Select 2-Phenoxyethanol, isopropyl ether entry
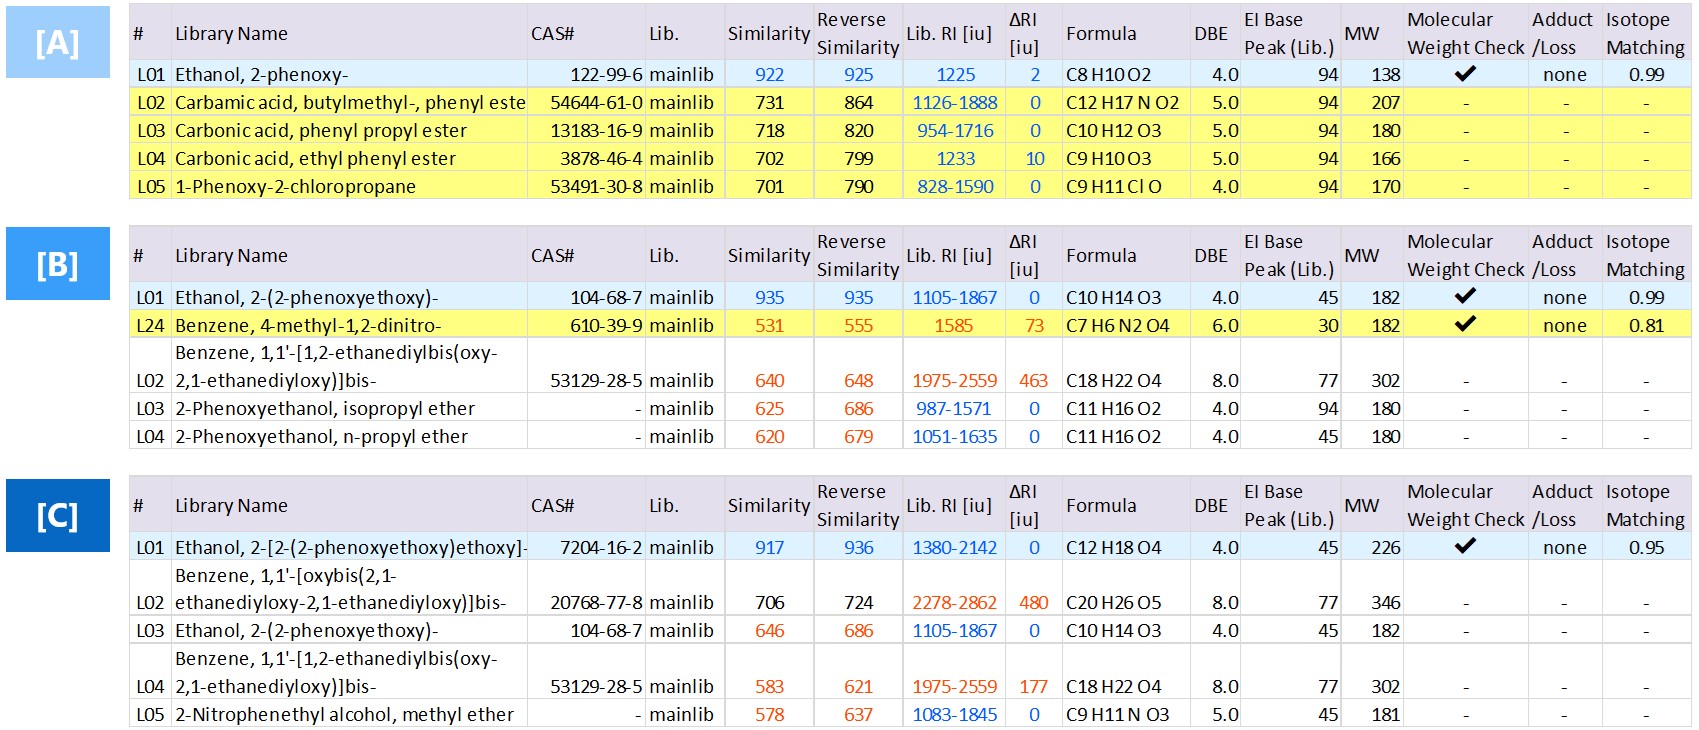 tap(324, 408)
